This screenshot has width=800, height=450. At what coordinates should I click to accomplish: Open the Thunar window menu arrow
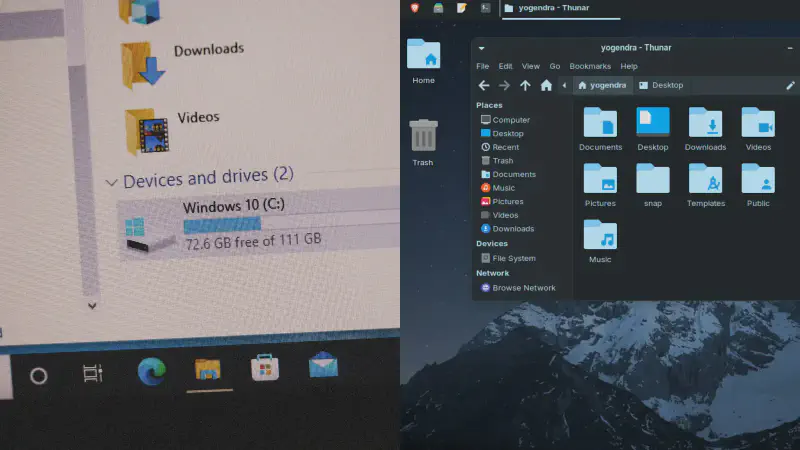click(x=481, y=48)
